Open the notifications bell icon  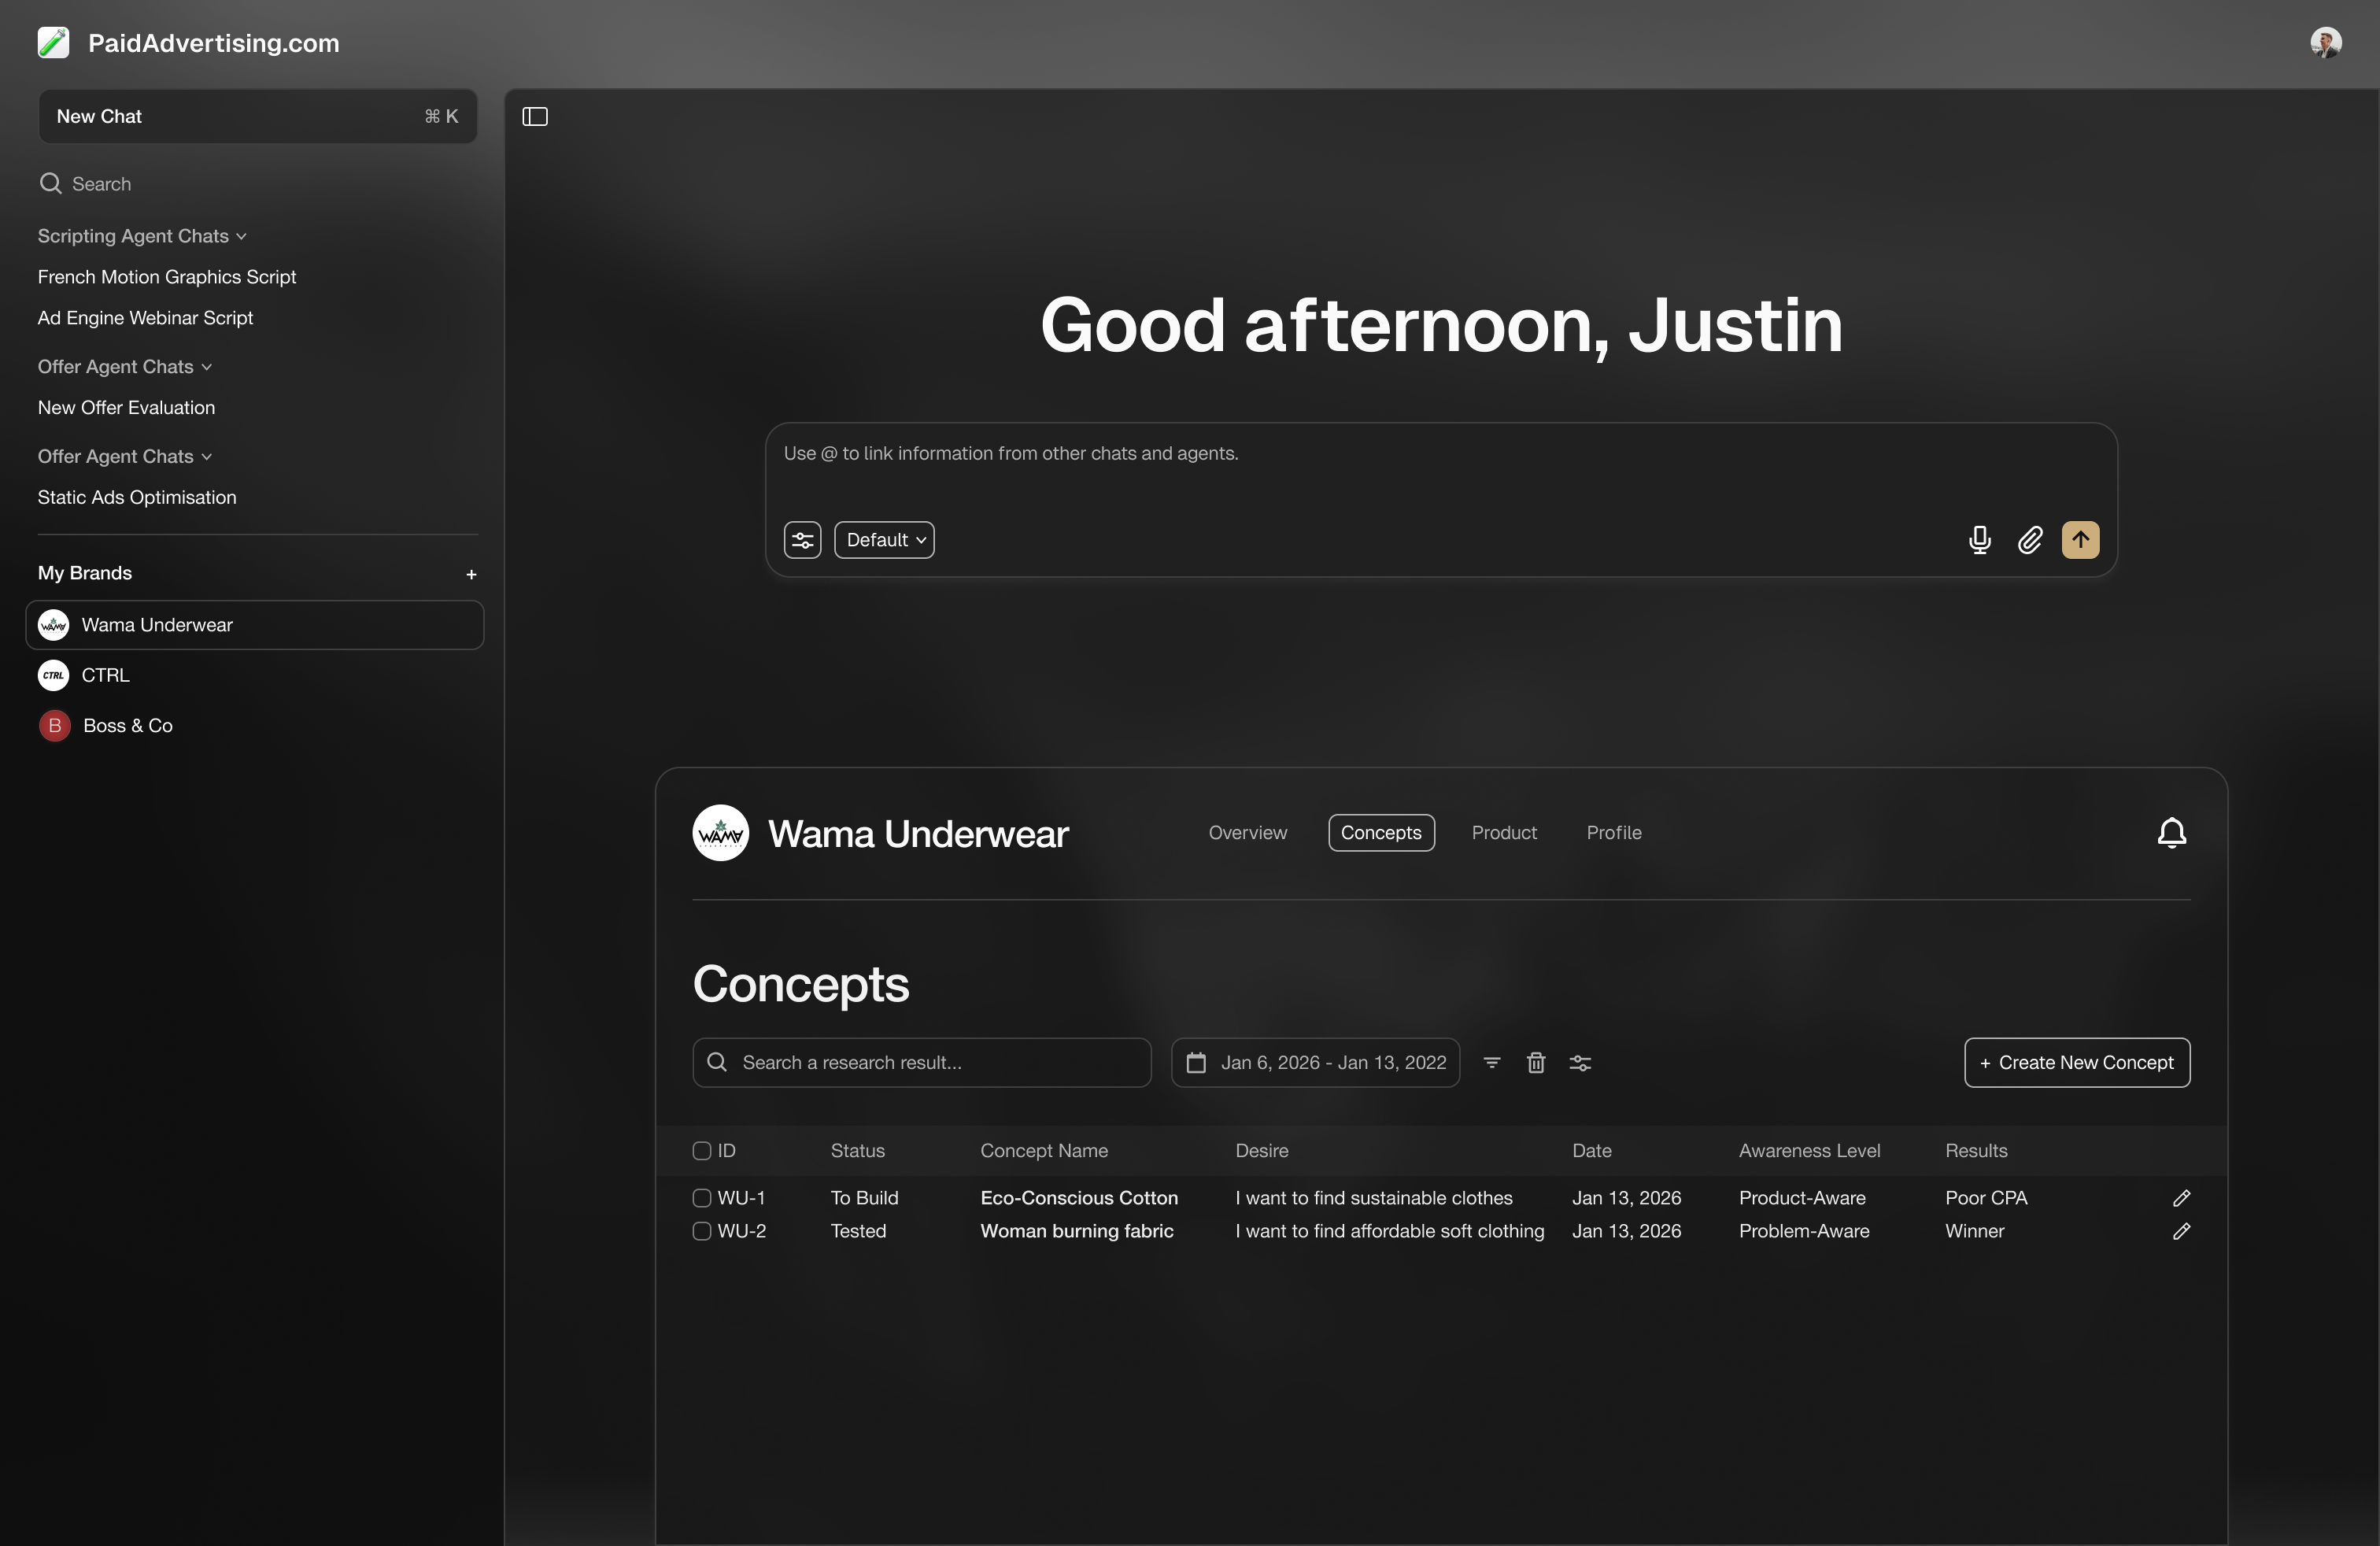click(2171, 833)
